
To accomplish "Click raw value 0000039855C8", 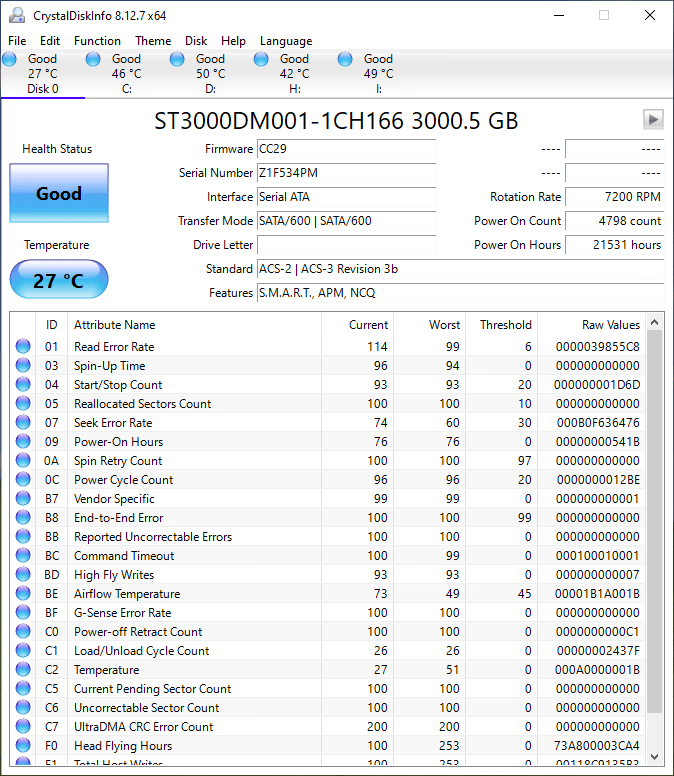I will point(597,346).
